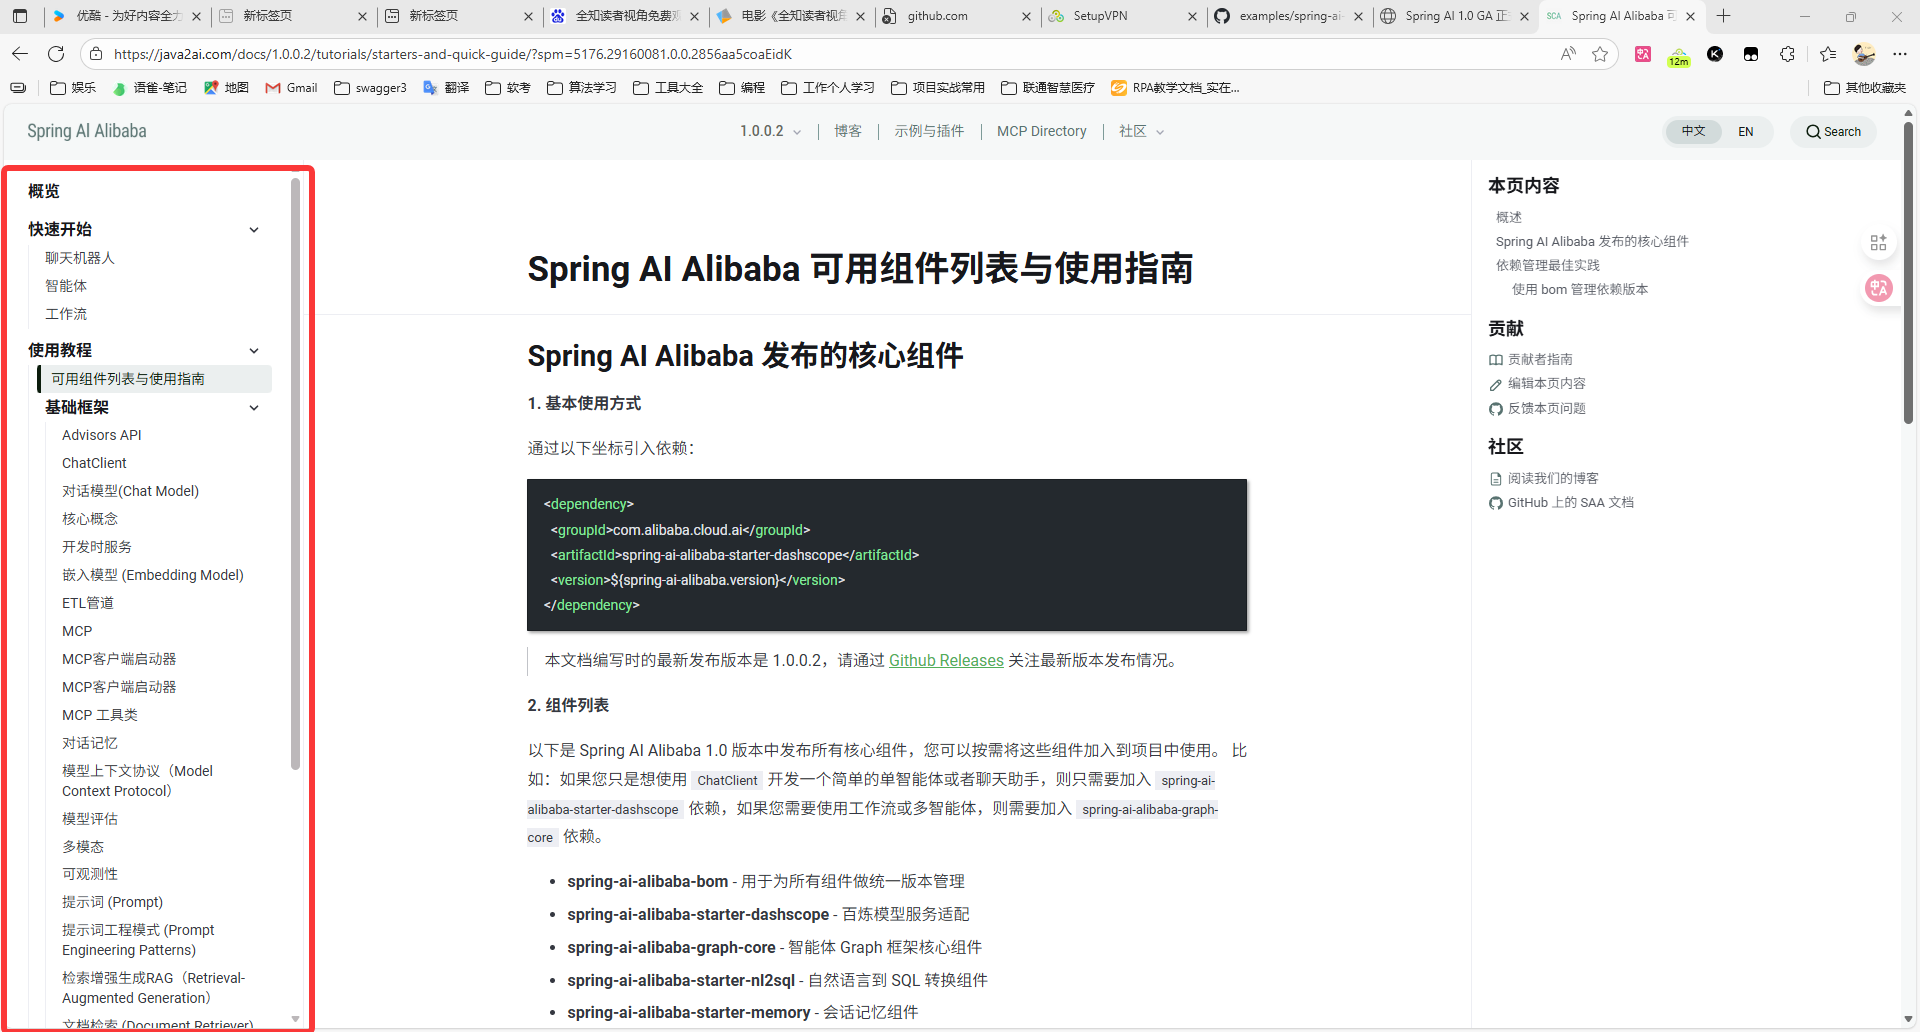Collapse the 快速开始 sidebar section
The width and height of the screenshot is (1920, 1032).
[x=254, y=230]
